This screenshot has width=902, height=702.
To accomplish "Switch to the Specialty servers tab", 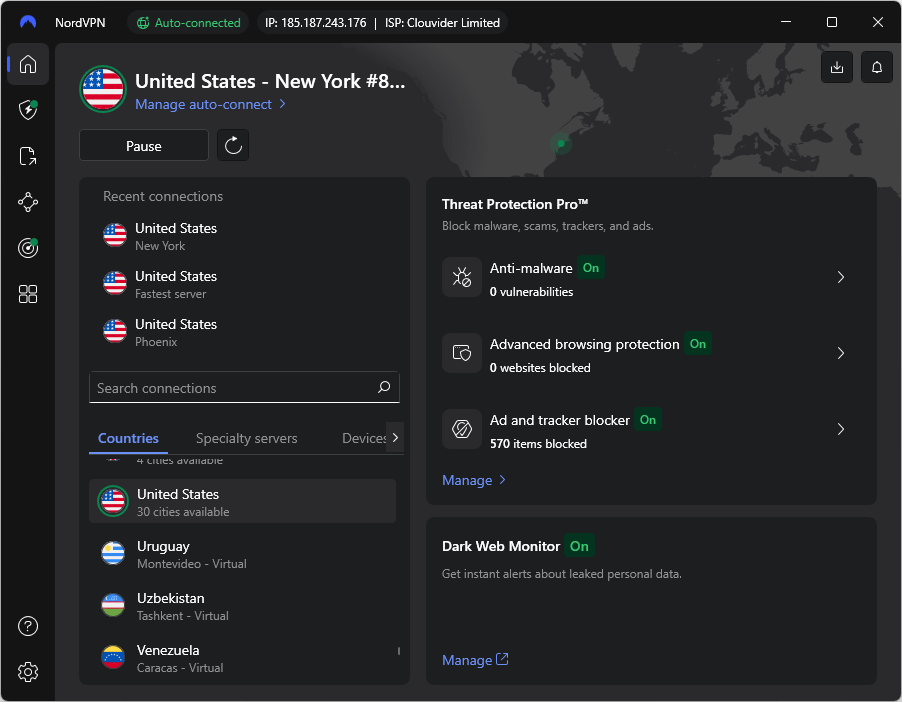I will [246, 438].
